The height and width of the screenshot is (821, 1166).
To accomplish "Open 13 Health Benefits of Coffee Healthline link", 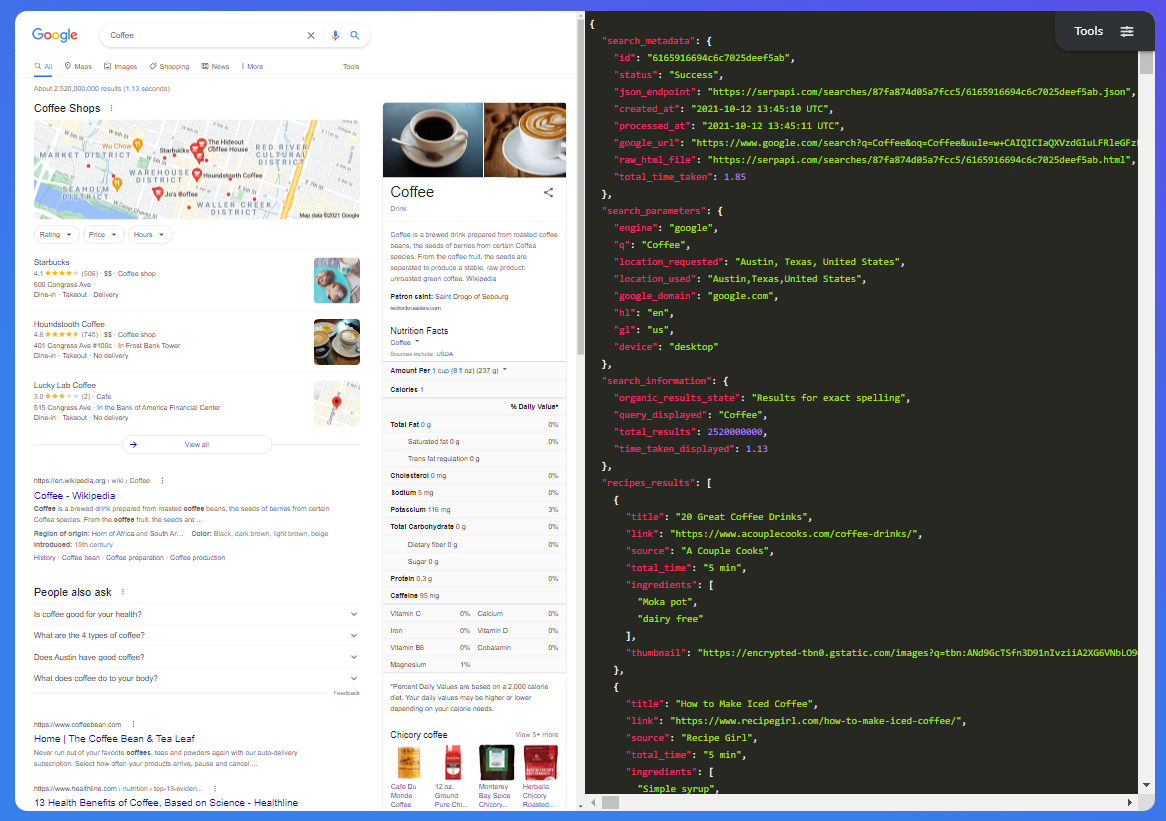I will pos(166,802).
